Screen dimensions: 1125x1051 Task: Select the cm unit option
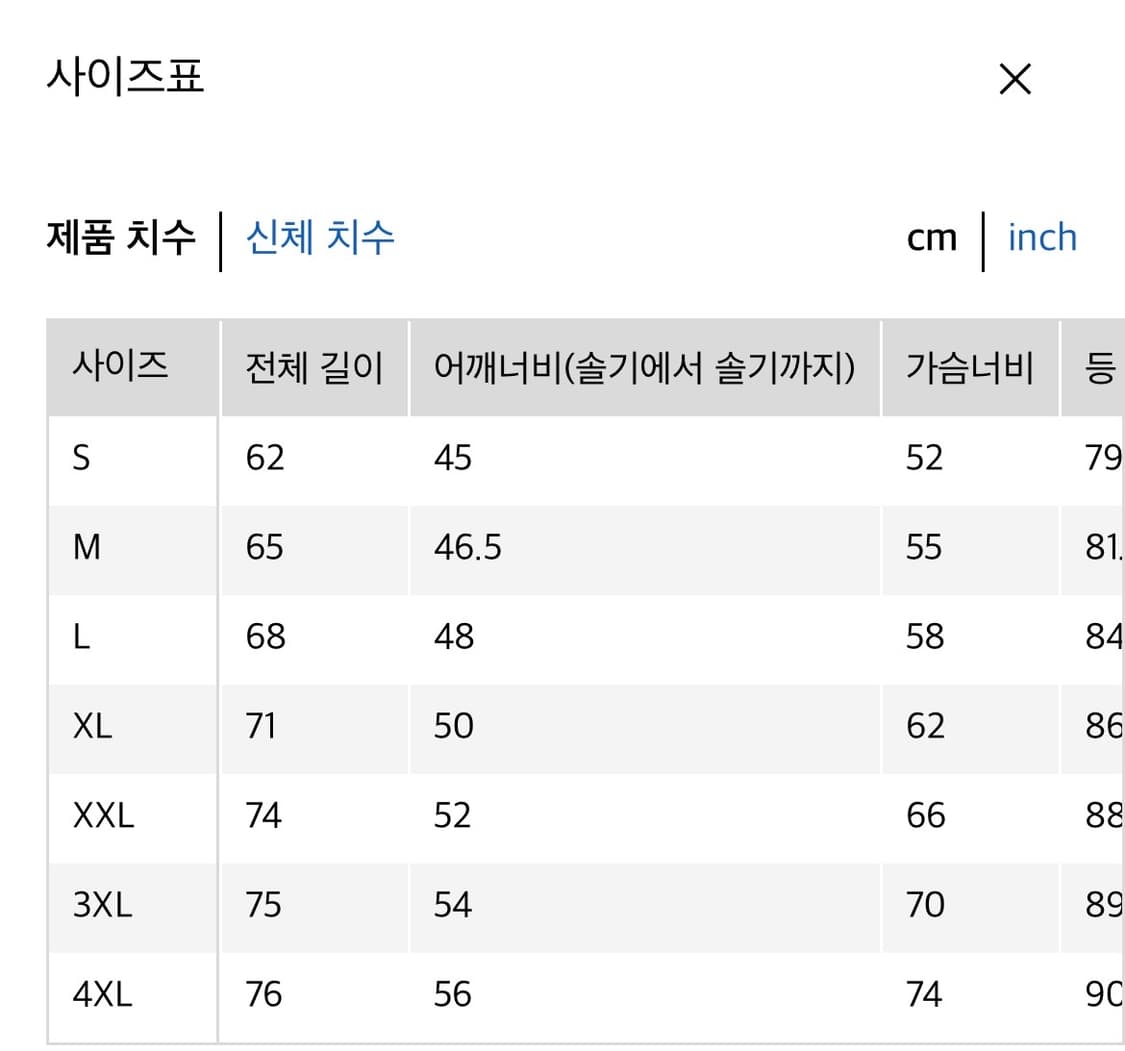point(931,238)
